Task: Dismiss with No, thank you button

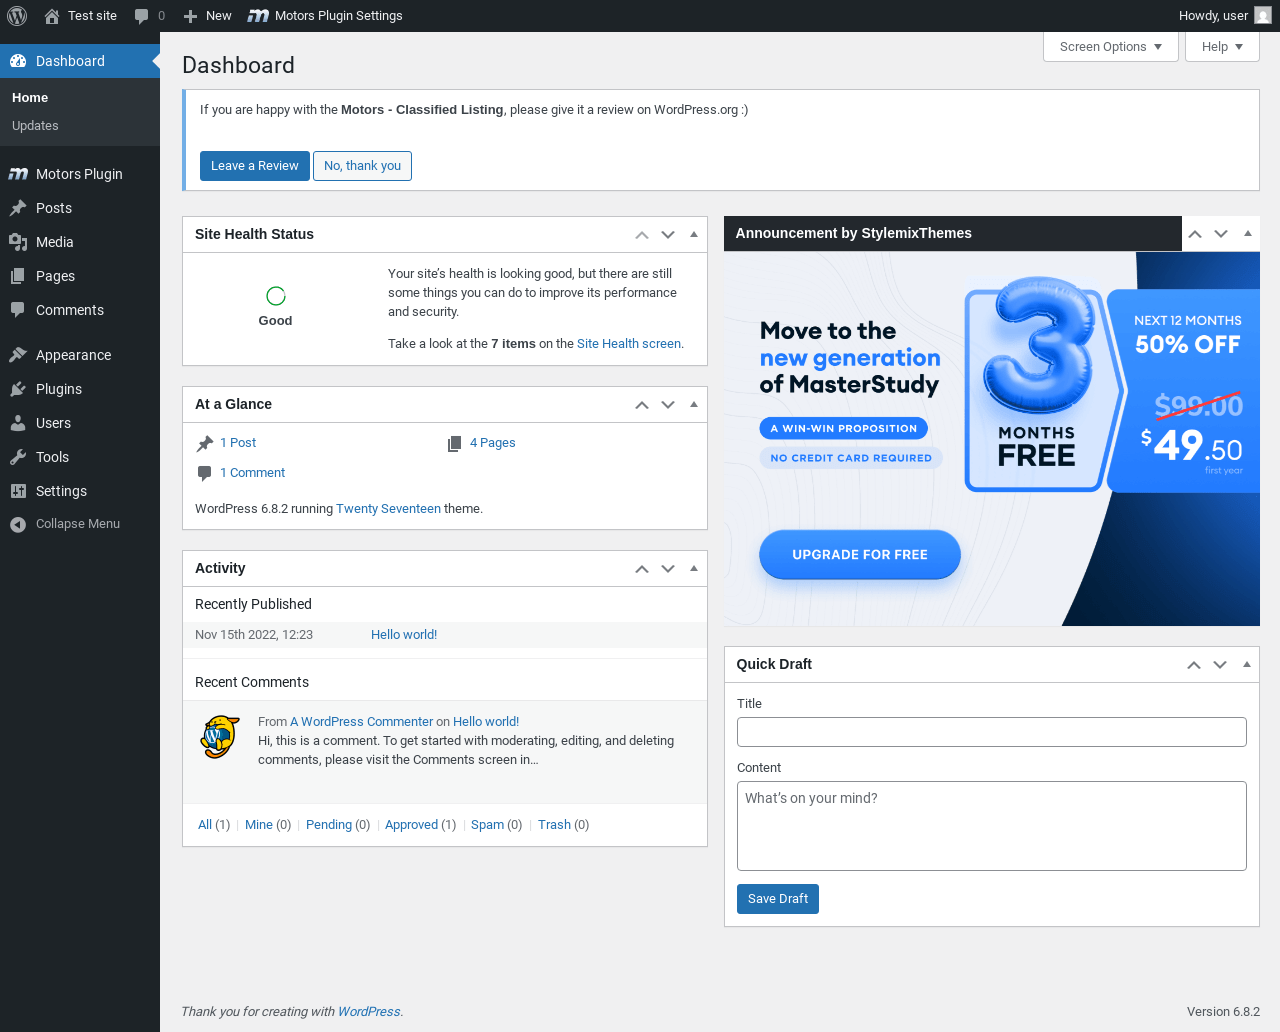Action: pyautogui.click(x=362, y=166)
